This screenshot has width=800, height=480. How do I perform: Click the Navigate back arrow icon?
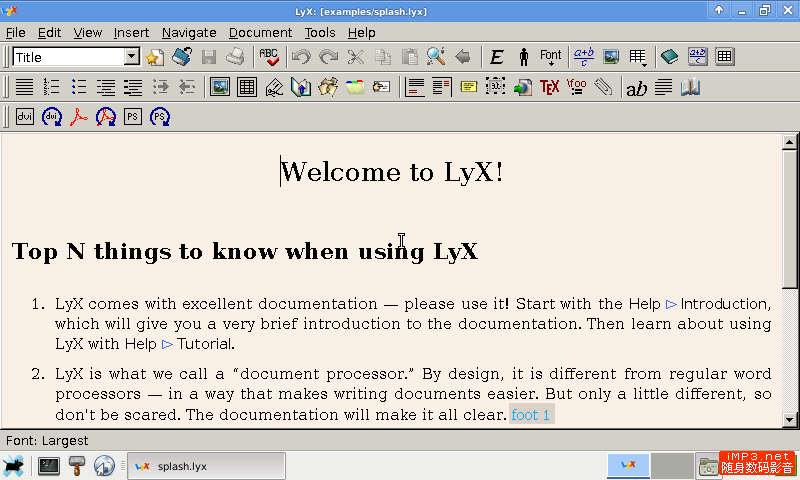[x=463, y=57]
